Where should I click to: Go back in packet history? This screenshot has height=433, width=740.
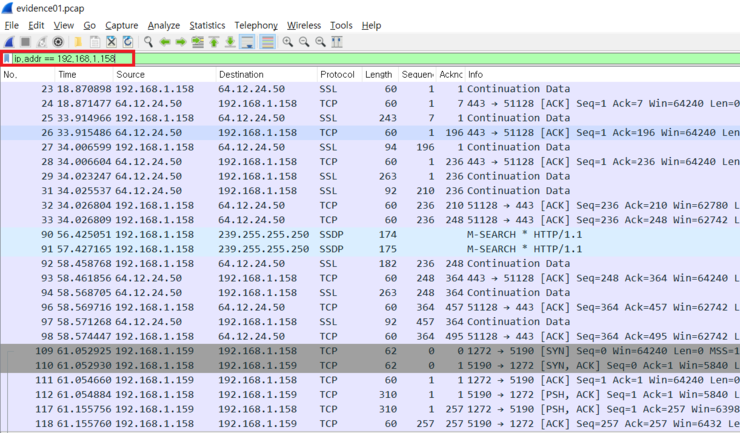(165, 42)
